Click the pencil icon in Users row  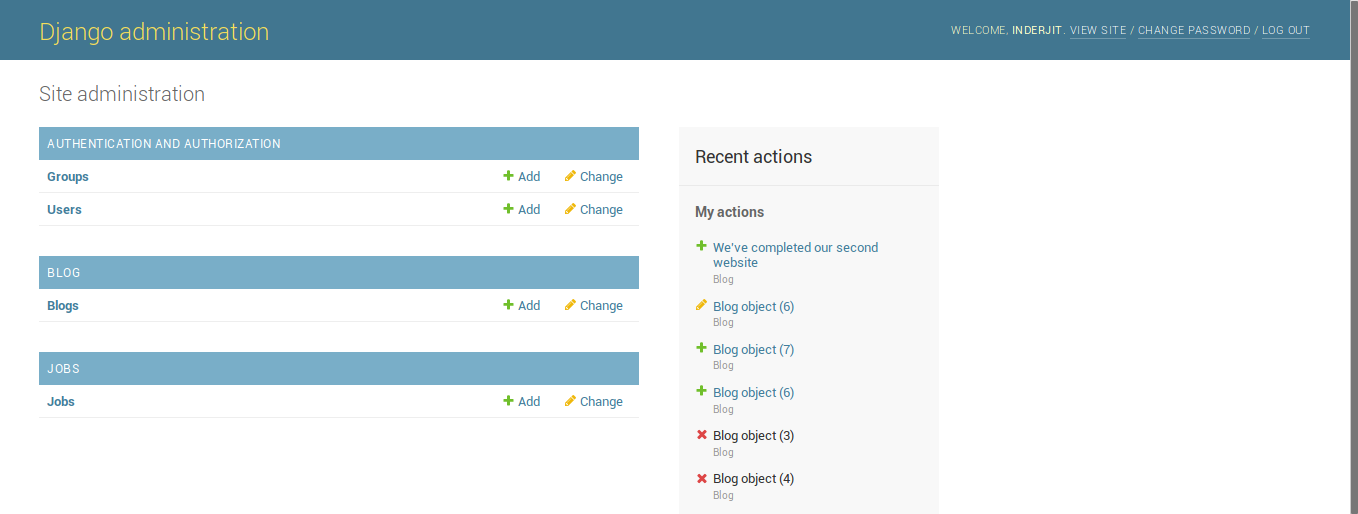[x=570, y=209]
